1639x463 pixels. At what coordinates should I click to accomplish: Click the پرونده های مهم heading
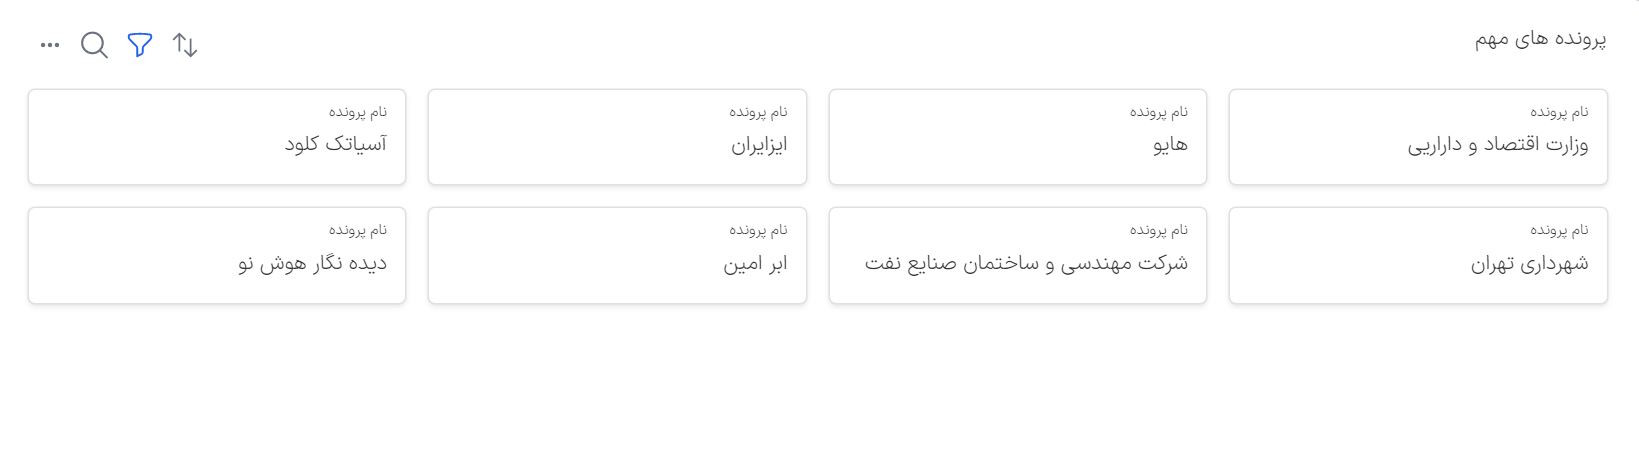coord(1540,39)
